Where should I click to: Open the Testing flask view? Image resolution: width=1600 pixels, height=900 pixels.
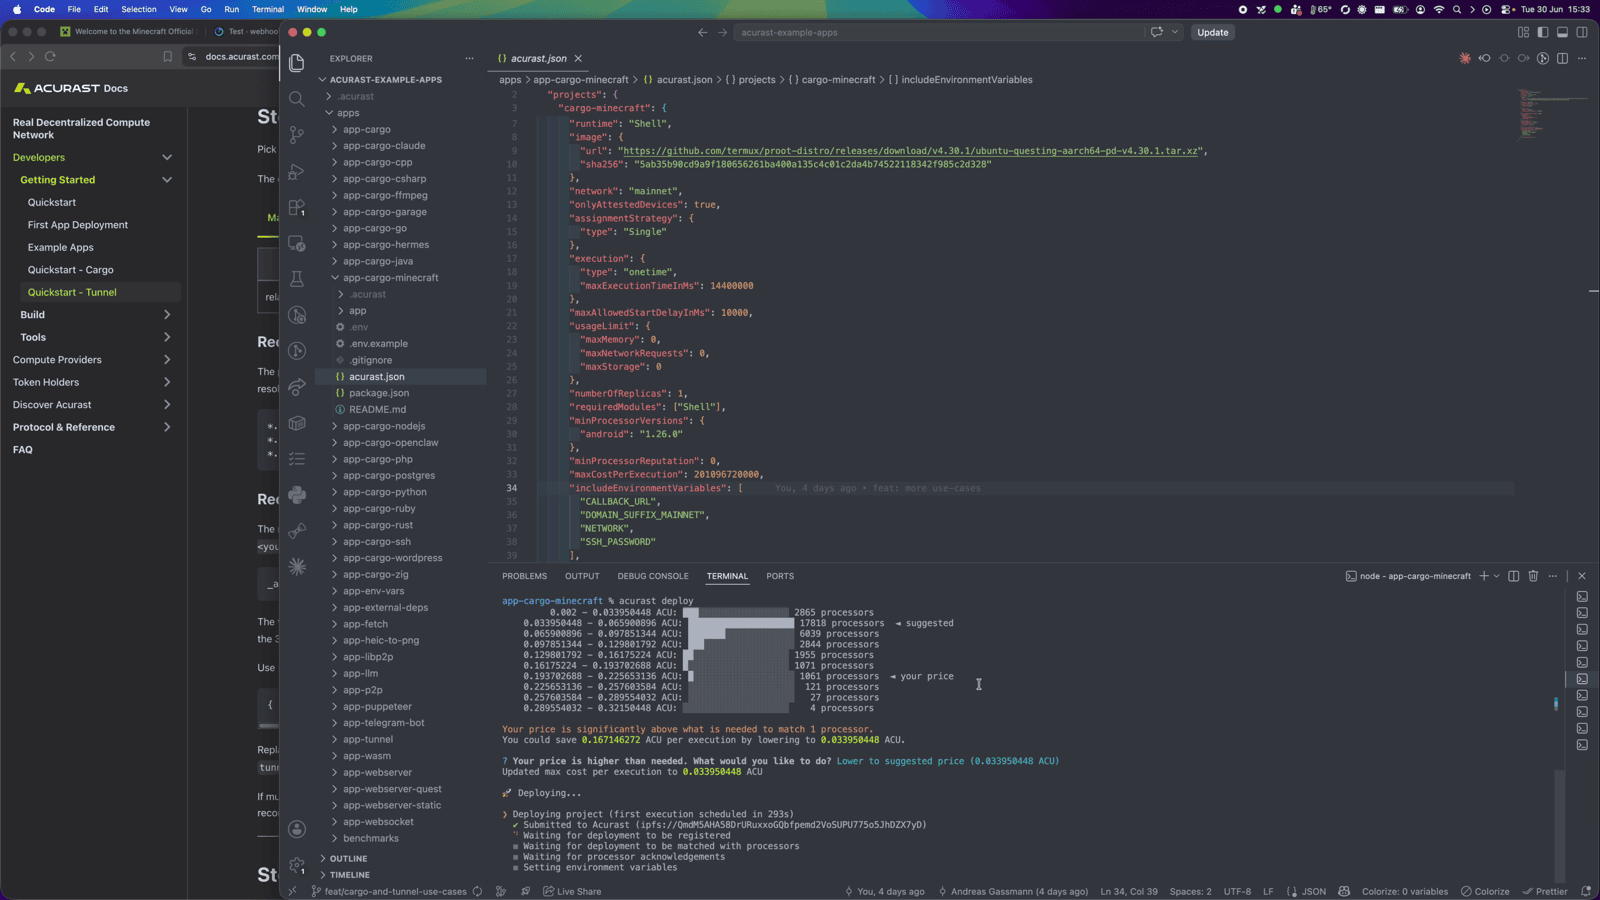tap(297, 279)
